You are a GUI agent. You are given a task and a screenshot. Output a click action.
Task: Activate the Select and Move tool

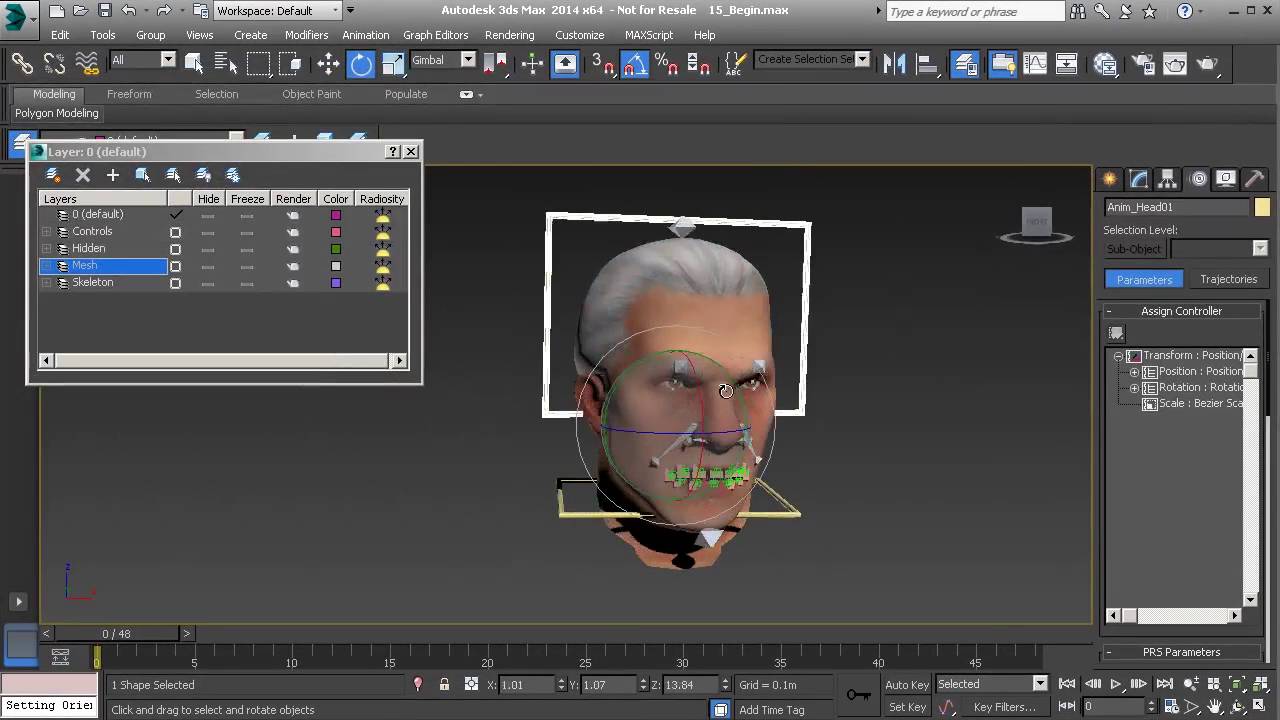pyautogui.click(x=328, y=63)
